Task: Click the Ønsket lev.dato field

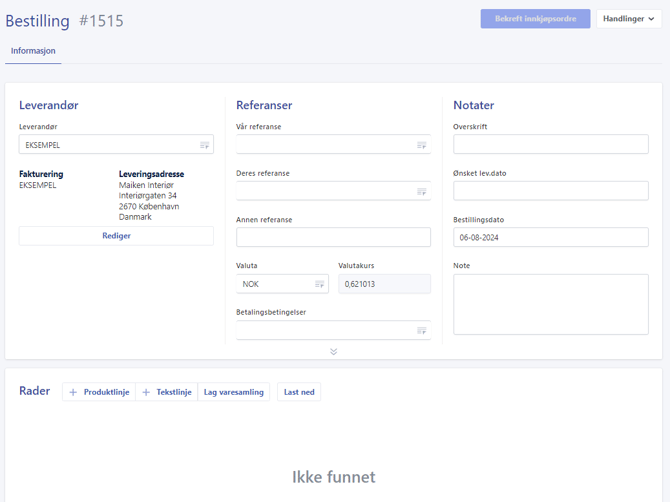Action: 551,191
